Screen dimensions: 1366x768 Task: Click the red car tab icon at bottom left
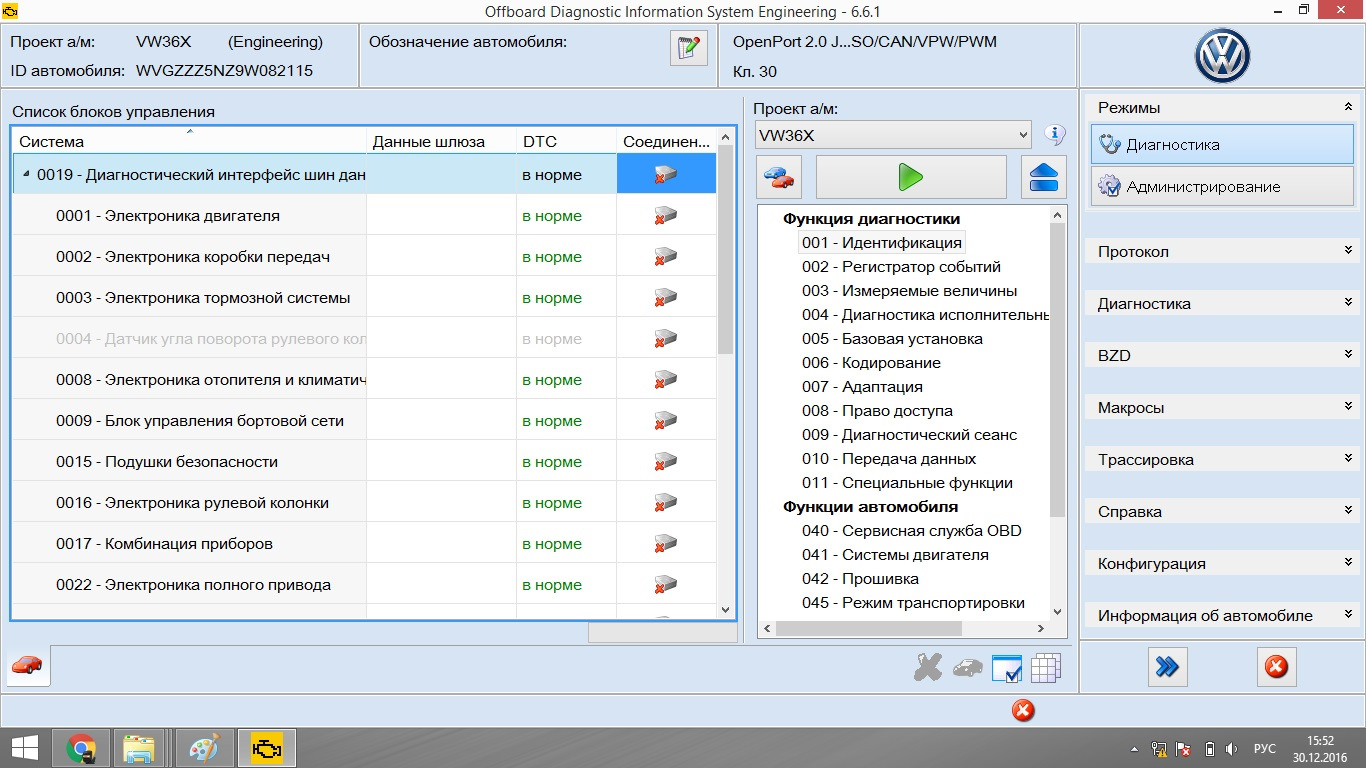click(28, 666)
